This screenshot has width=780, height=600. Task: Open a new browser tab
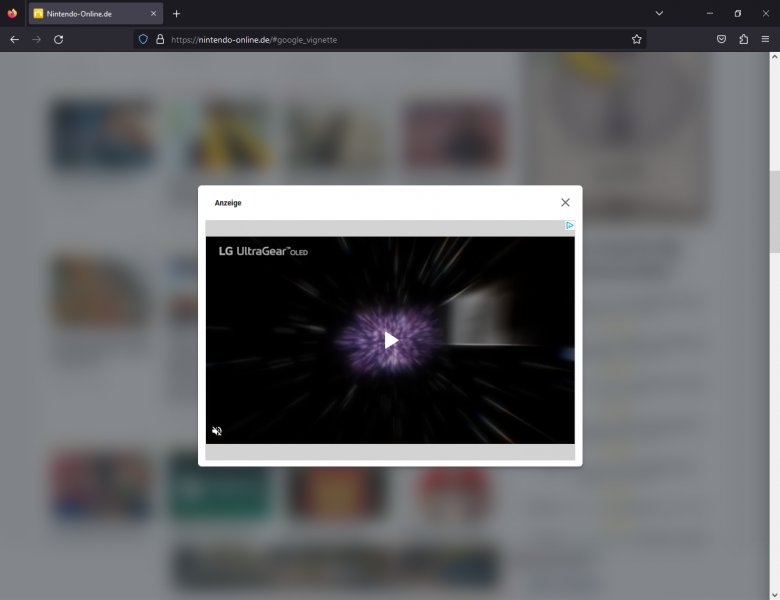[176, 14]
